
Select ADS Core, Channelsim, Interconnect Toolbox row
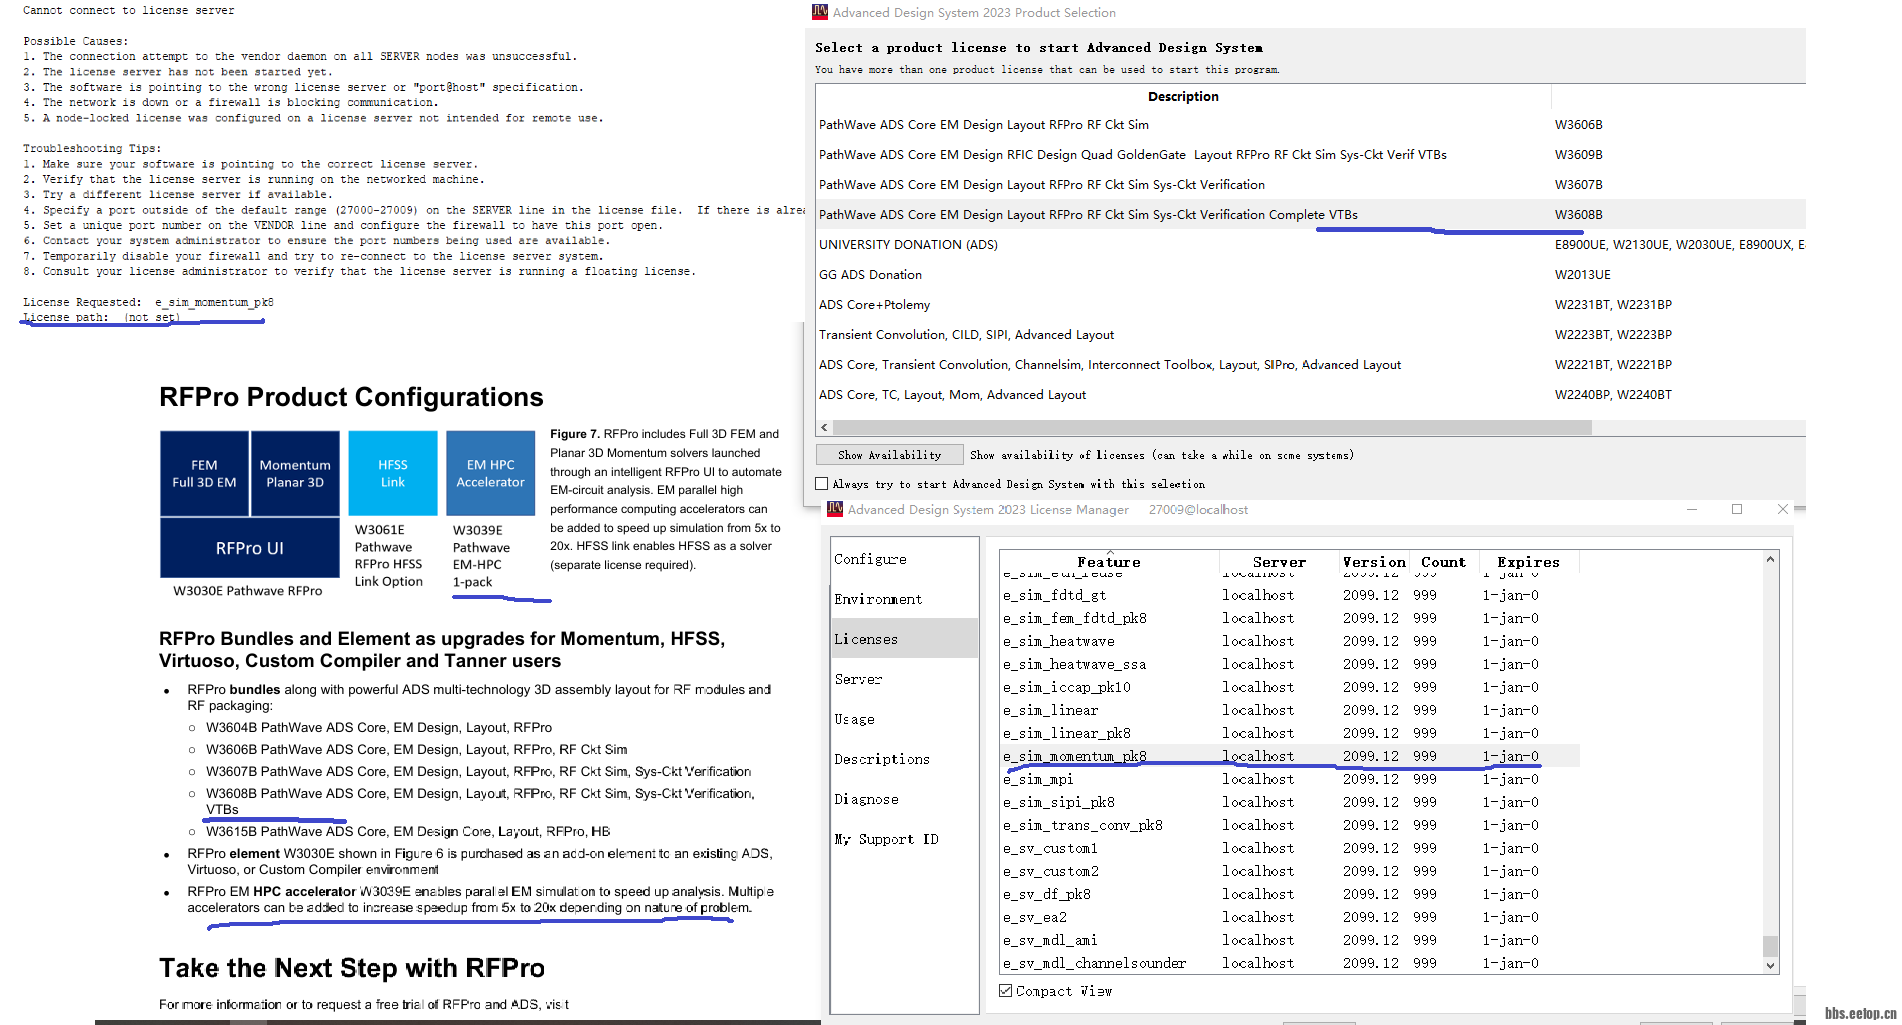click(x=1311, y=365)
